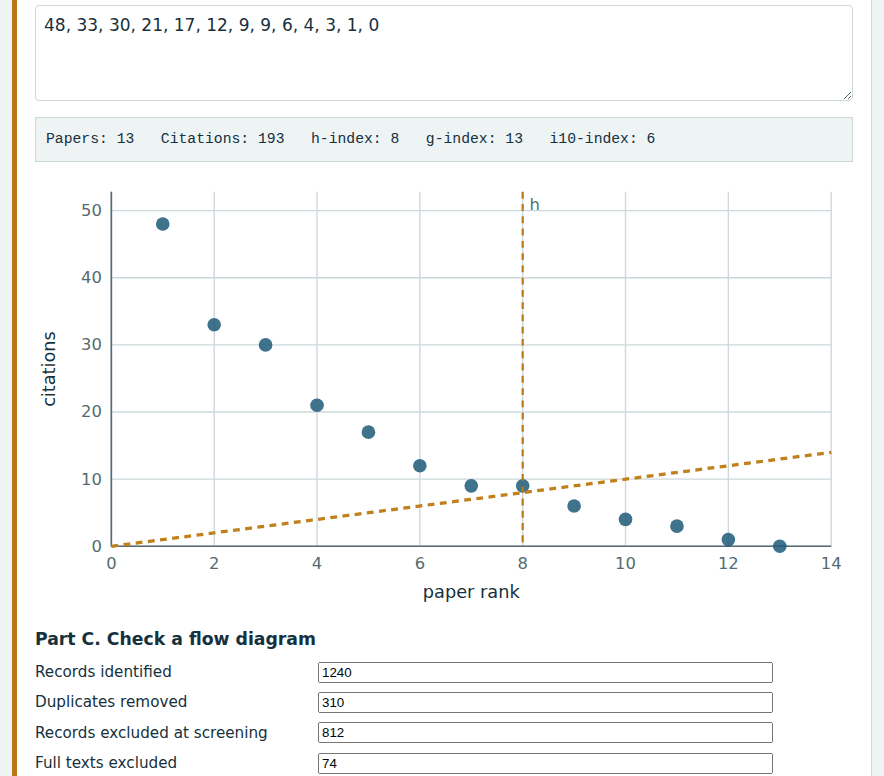Click the 'Duplicates removed' label
884x776 pixels.
(111, 702)
